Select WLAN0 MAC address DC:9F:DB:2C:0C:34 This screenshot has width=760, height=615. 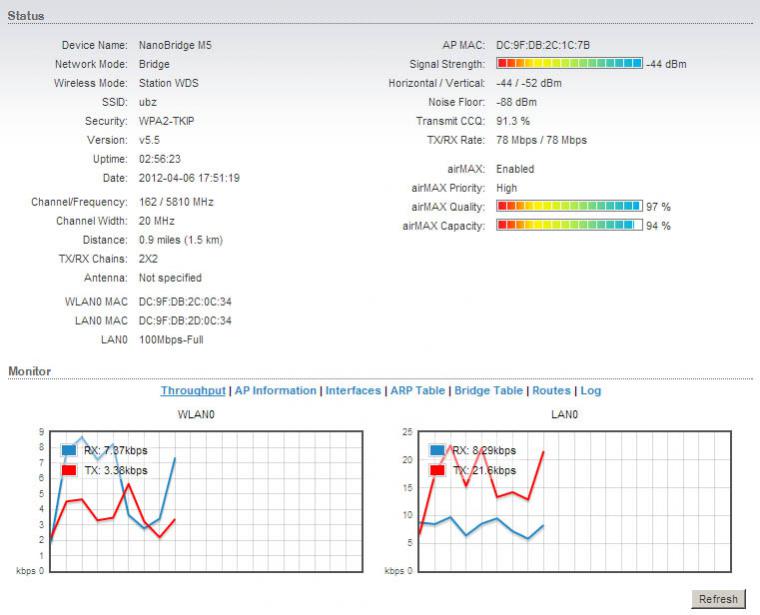[185, 301]
